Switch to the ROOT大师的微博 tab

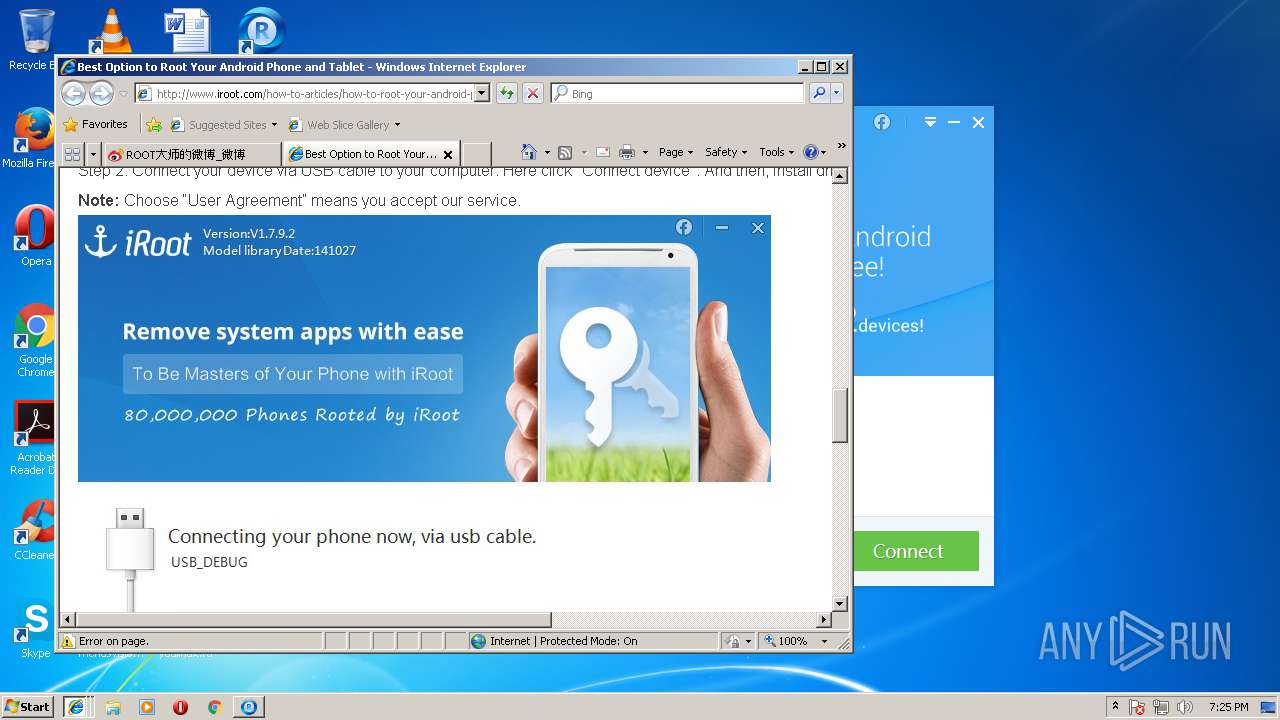(191, 154)
